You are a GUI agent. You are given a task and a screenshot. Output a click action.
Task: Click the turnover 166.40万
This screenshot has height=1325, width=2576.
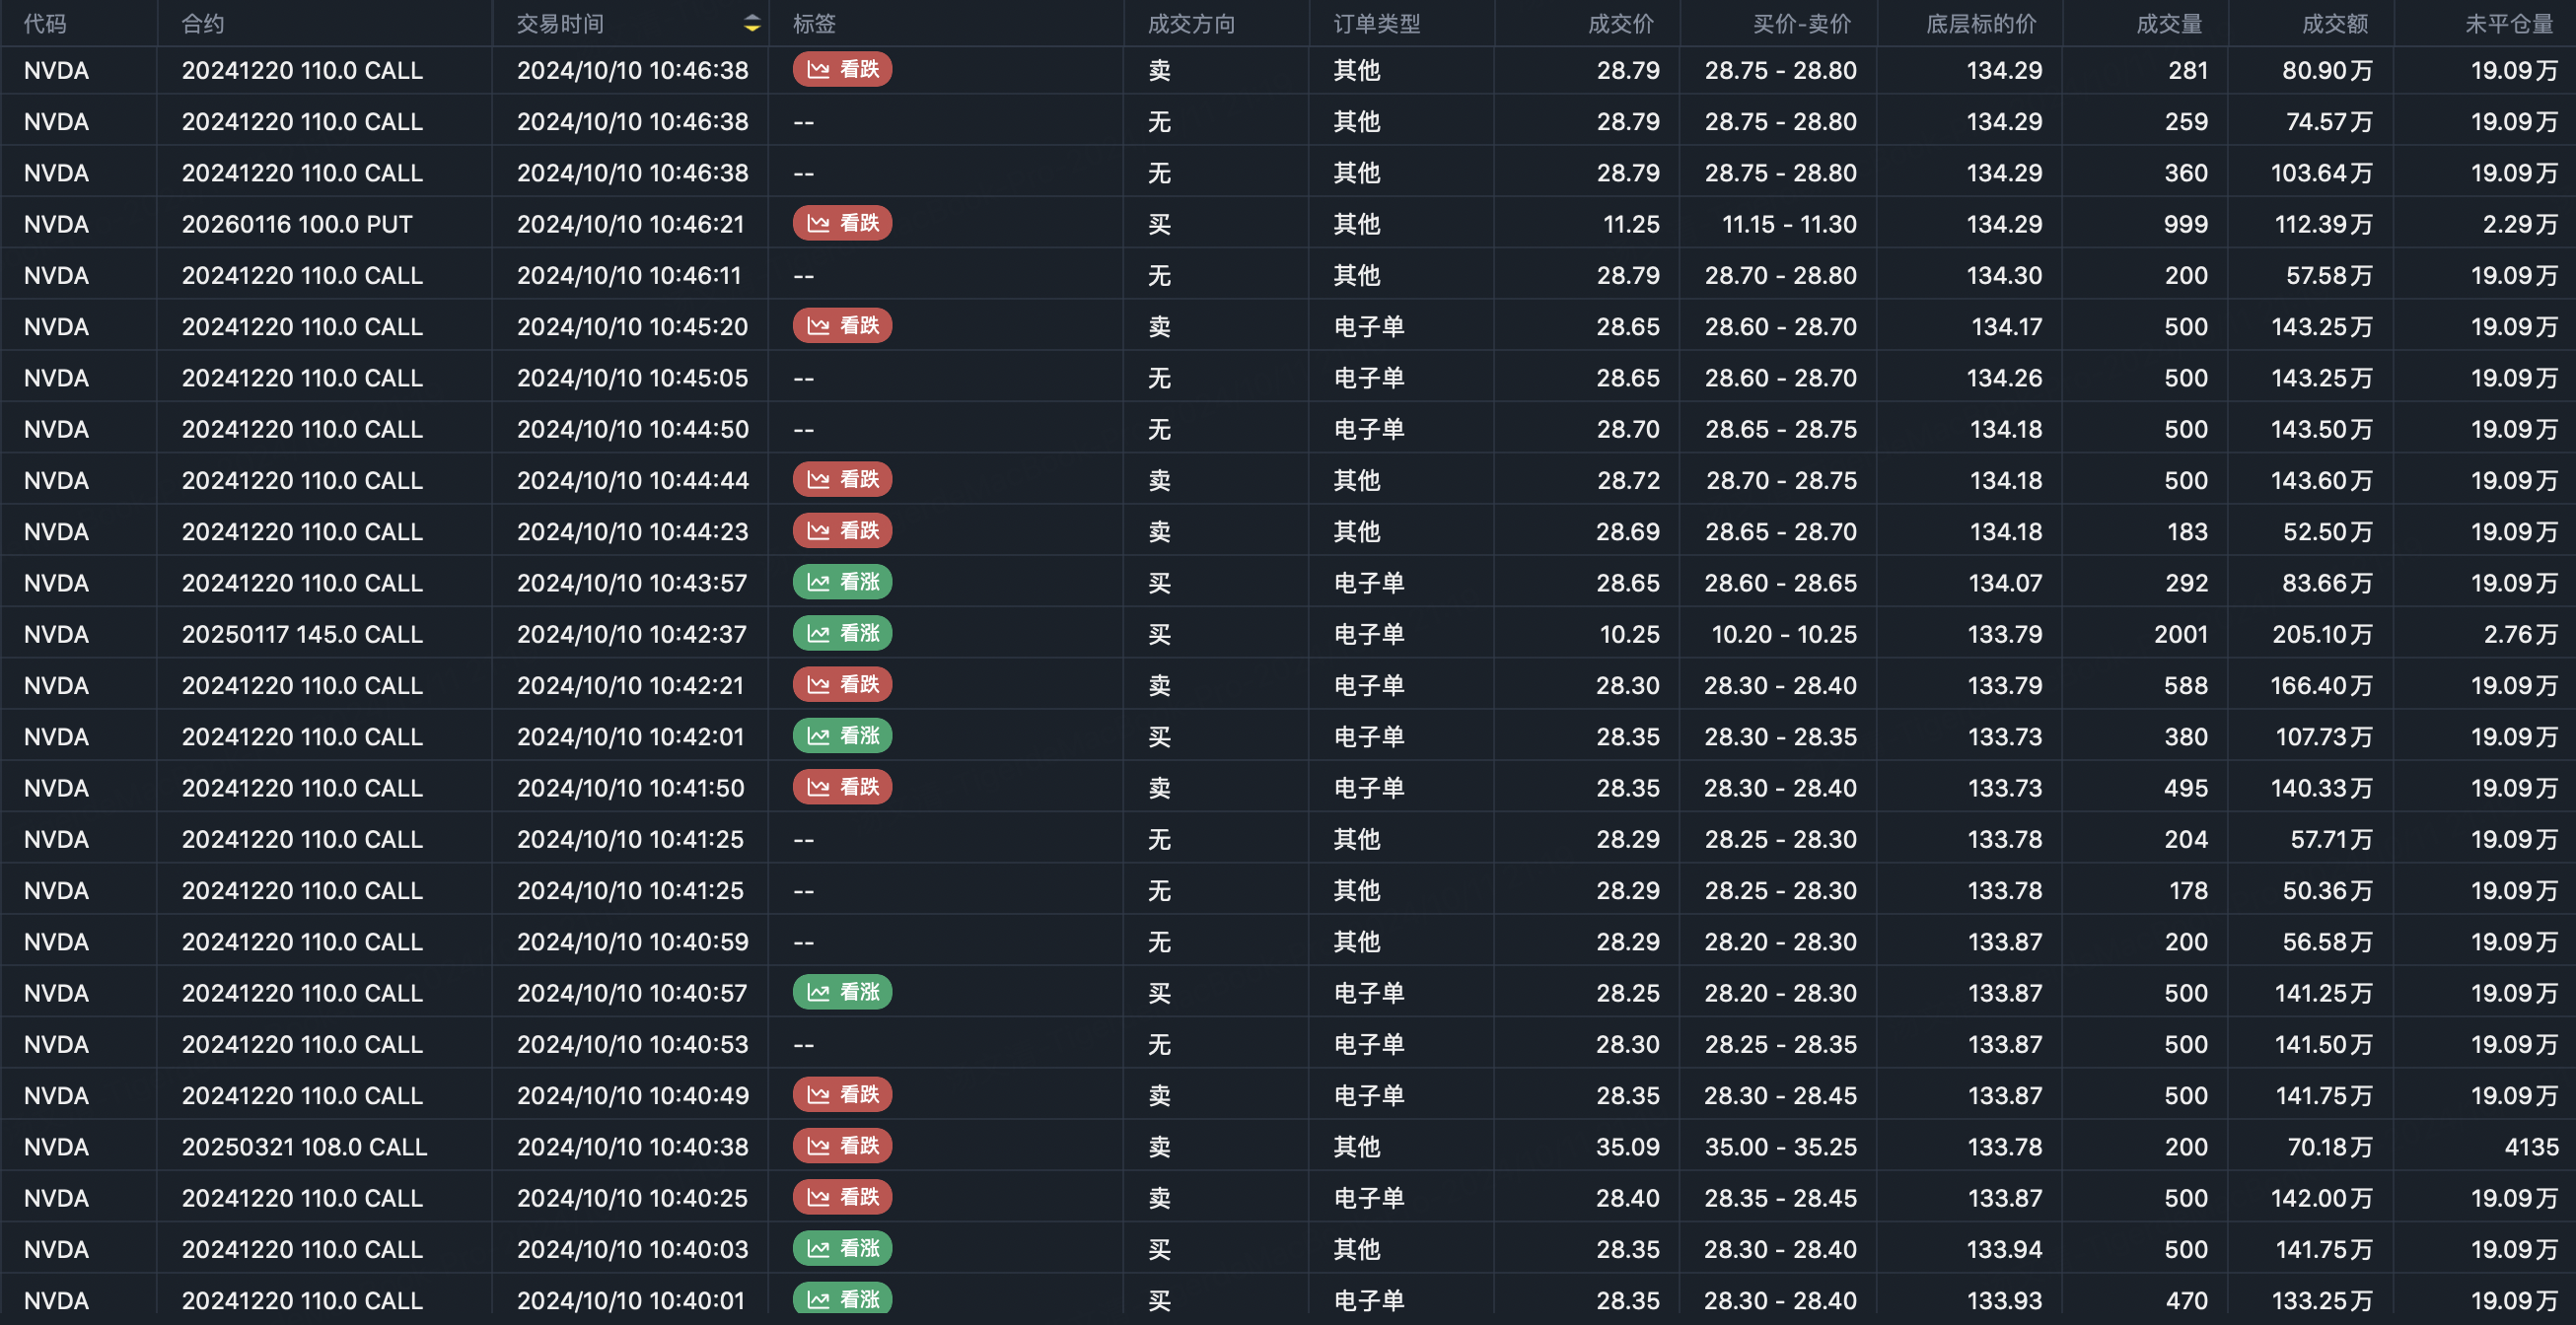click(2322, 685)
